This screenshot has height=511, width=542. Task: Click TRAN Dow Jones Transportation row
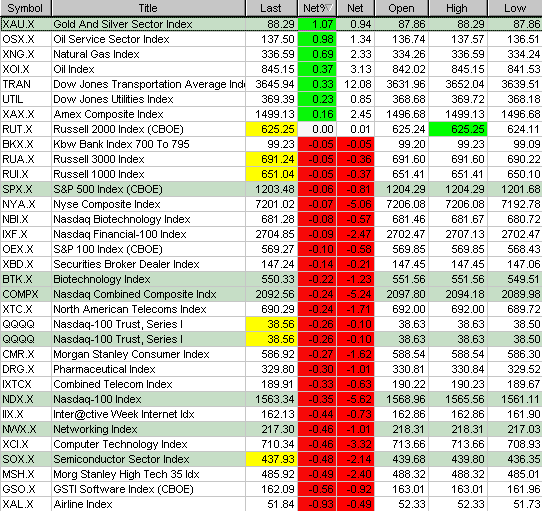pos(271,84)
